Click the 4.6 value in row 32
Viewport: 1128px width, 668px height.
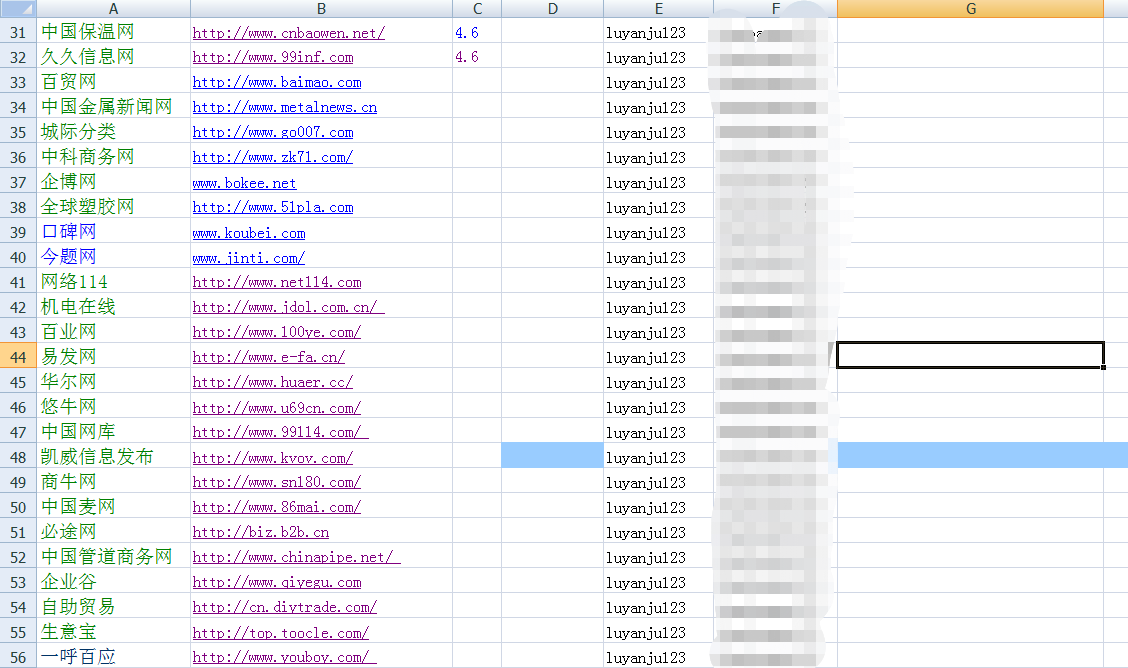point(467,58)
